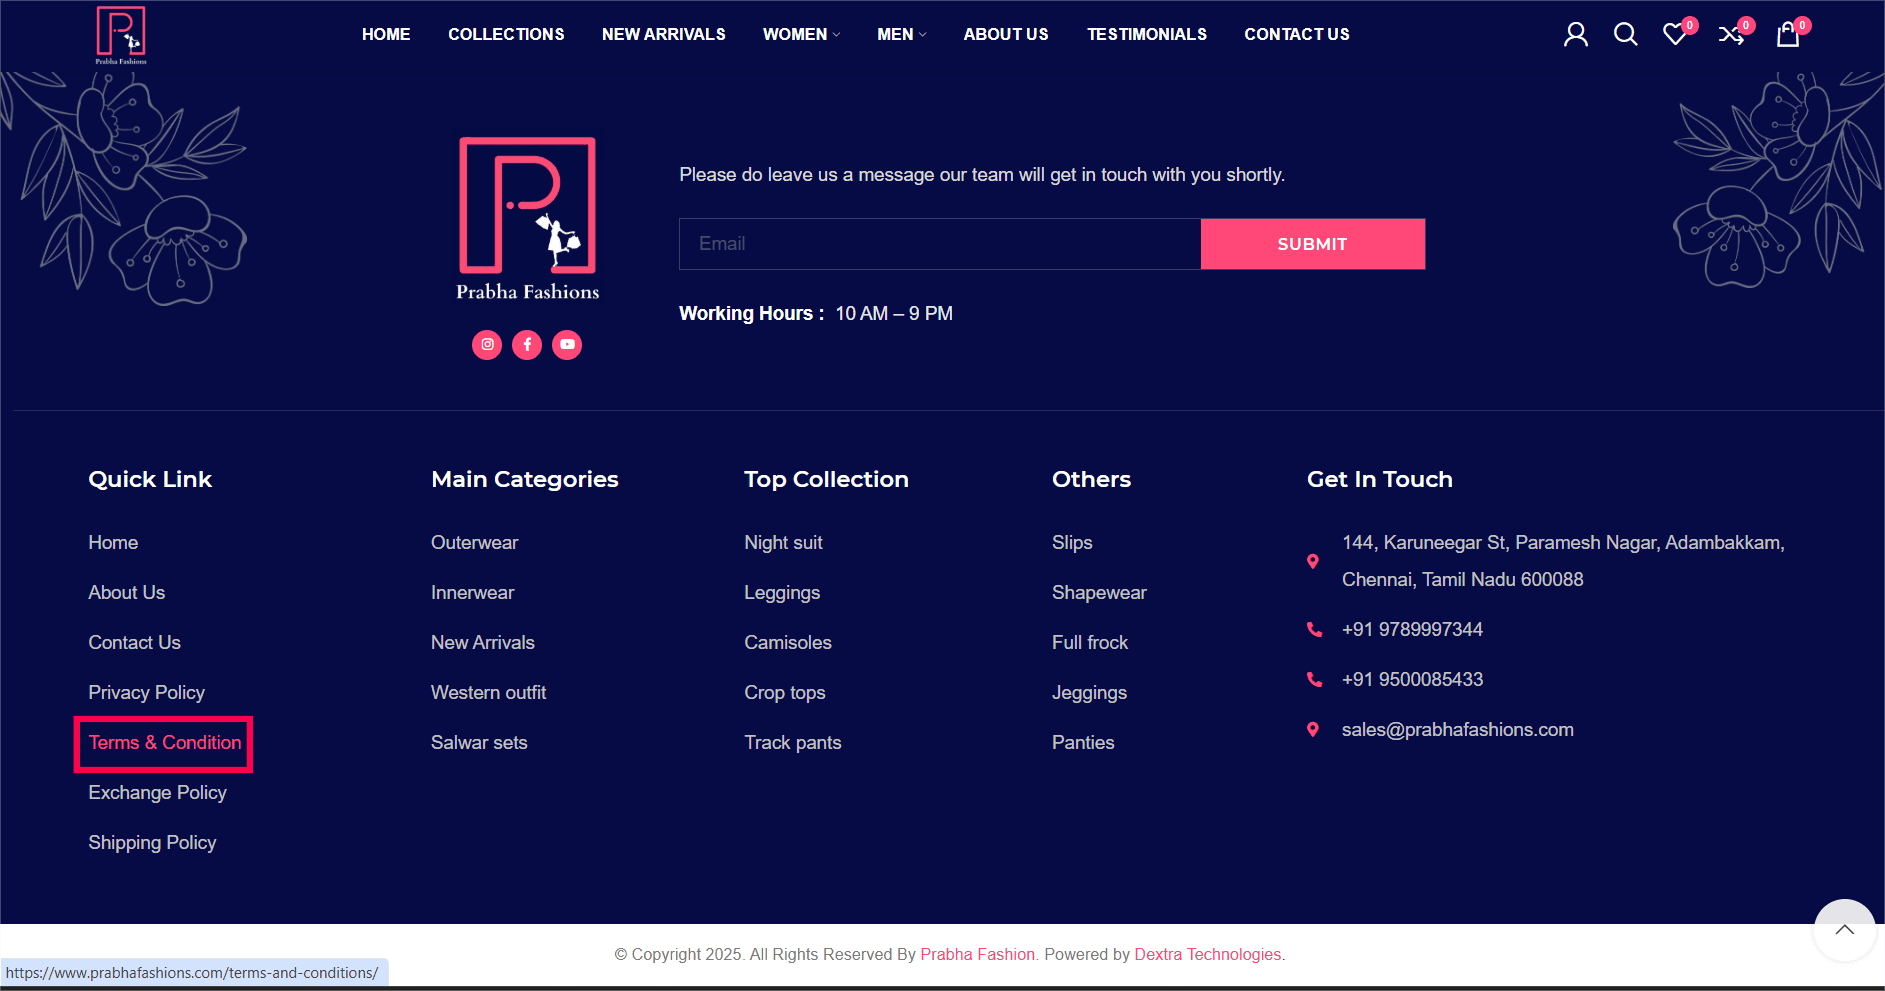Open the Leggings collection link
Image resolution: width=1885 pixels, height=991 pixels.
(782, 593)
